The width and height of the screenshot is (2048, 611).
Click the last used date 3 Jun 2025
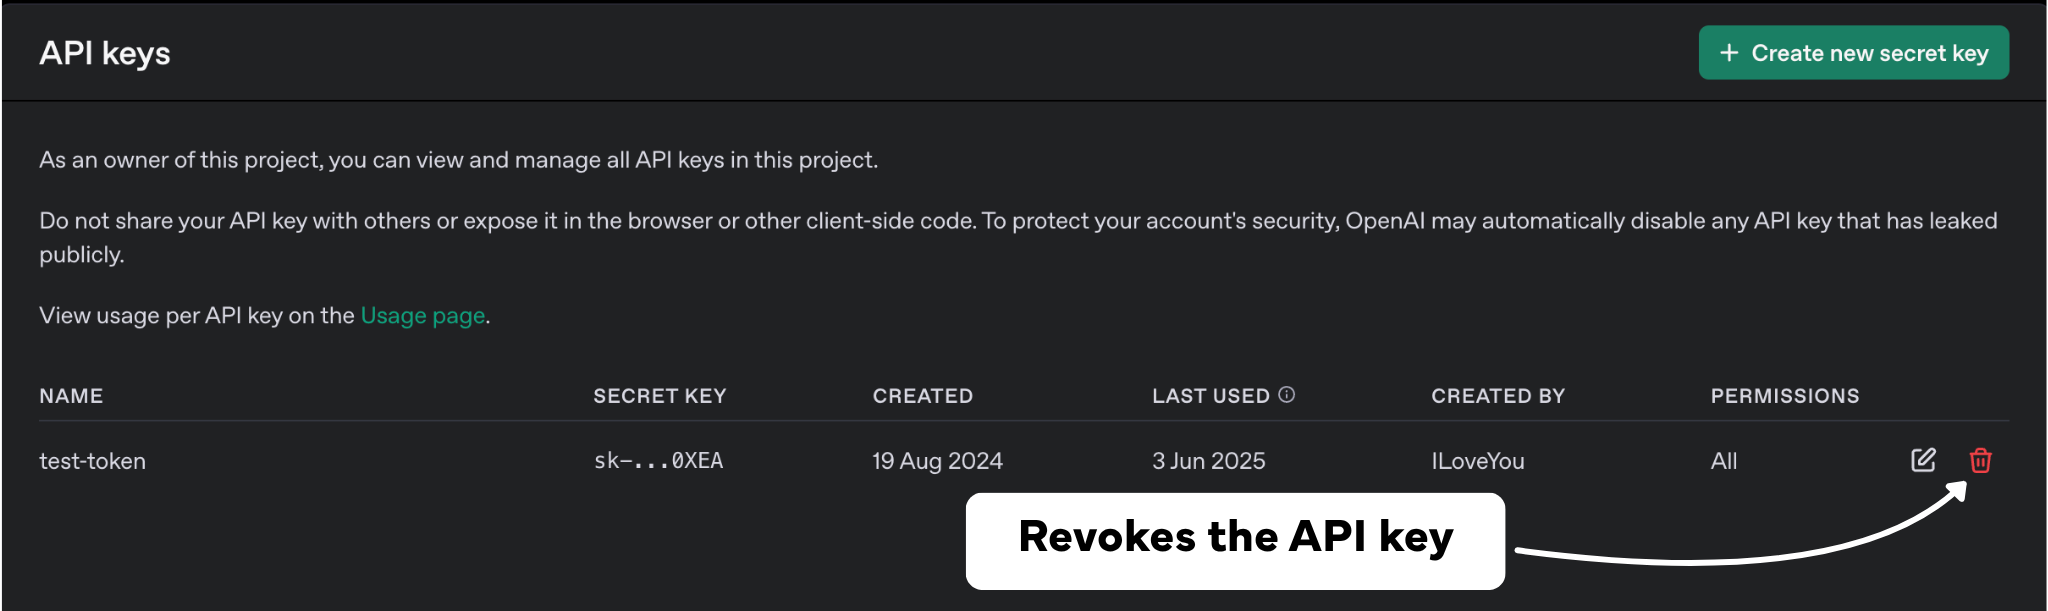tap(1208, 461)
